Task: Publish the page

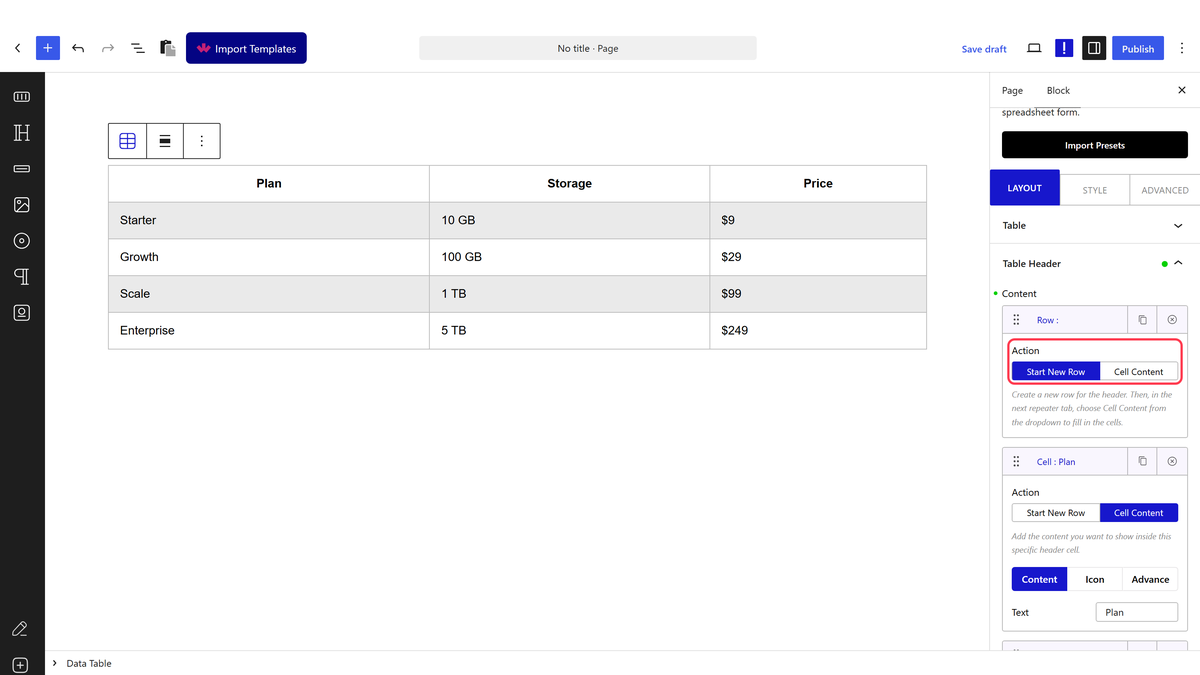Action: pyautogui.click(x=1138, y=48)
